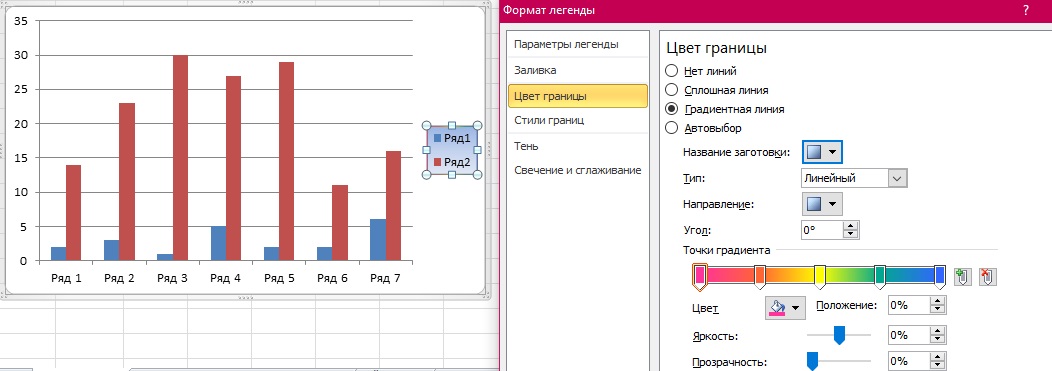
Task: Click the blue bar above Ряд 4
Action: point(218,243)
